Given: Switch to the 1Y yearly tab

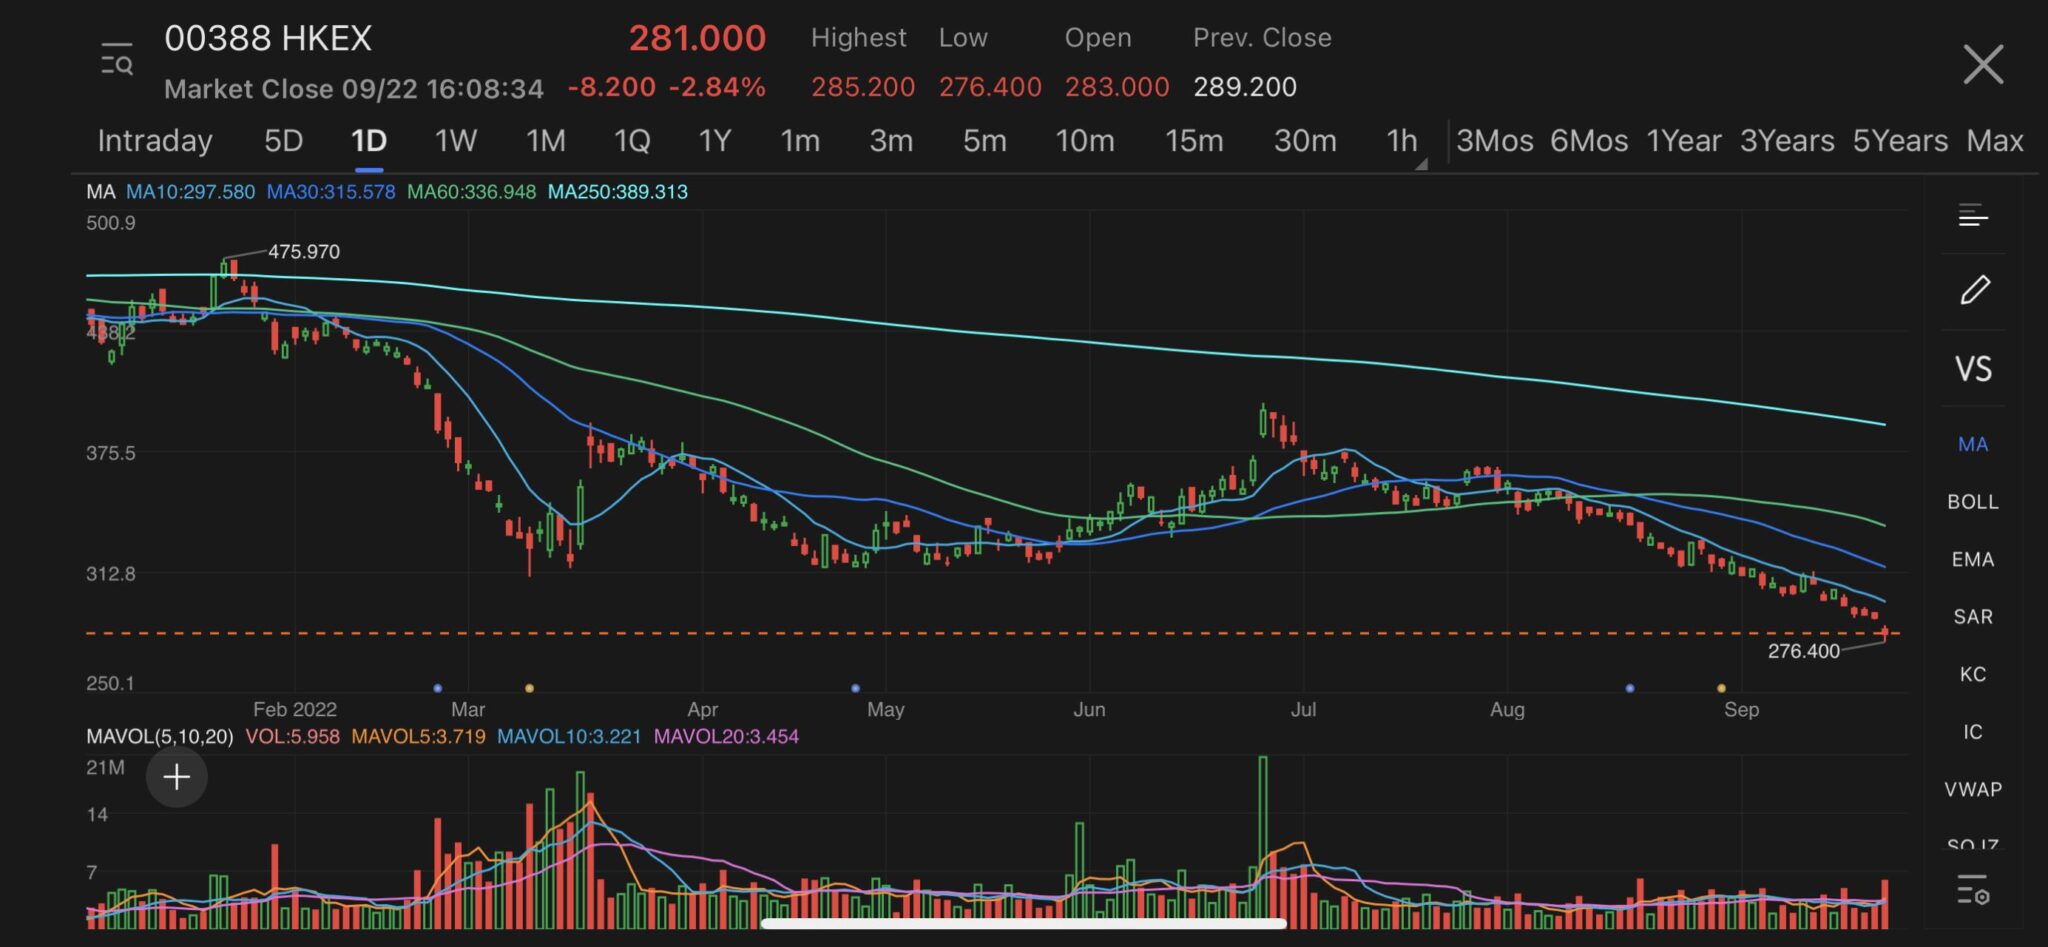Looking at the screenshot, I should pyautogui.click(x=715, y=141).
